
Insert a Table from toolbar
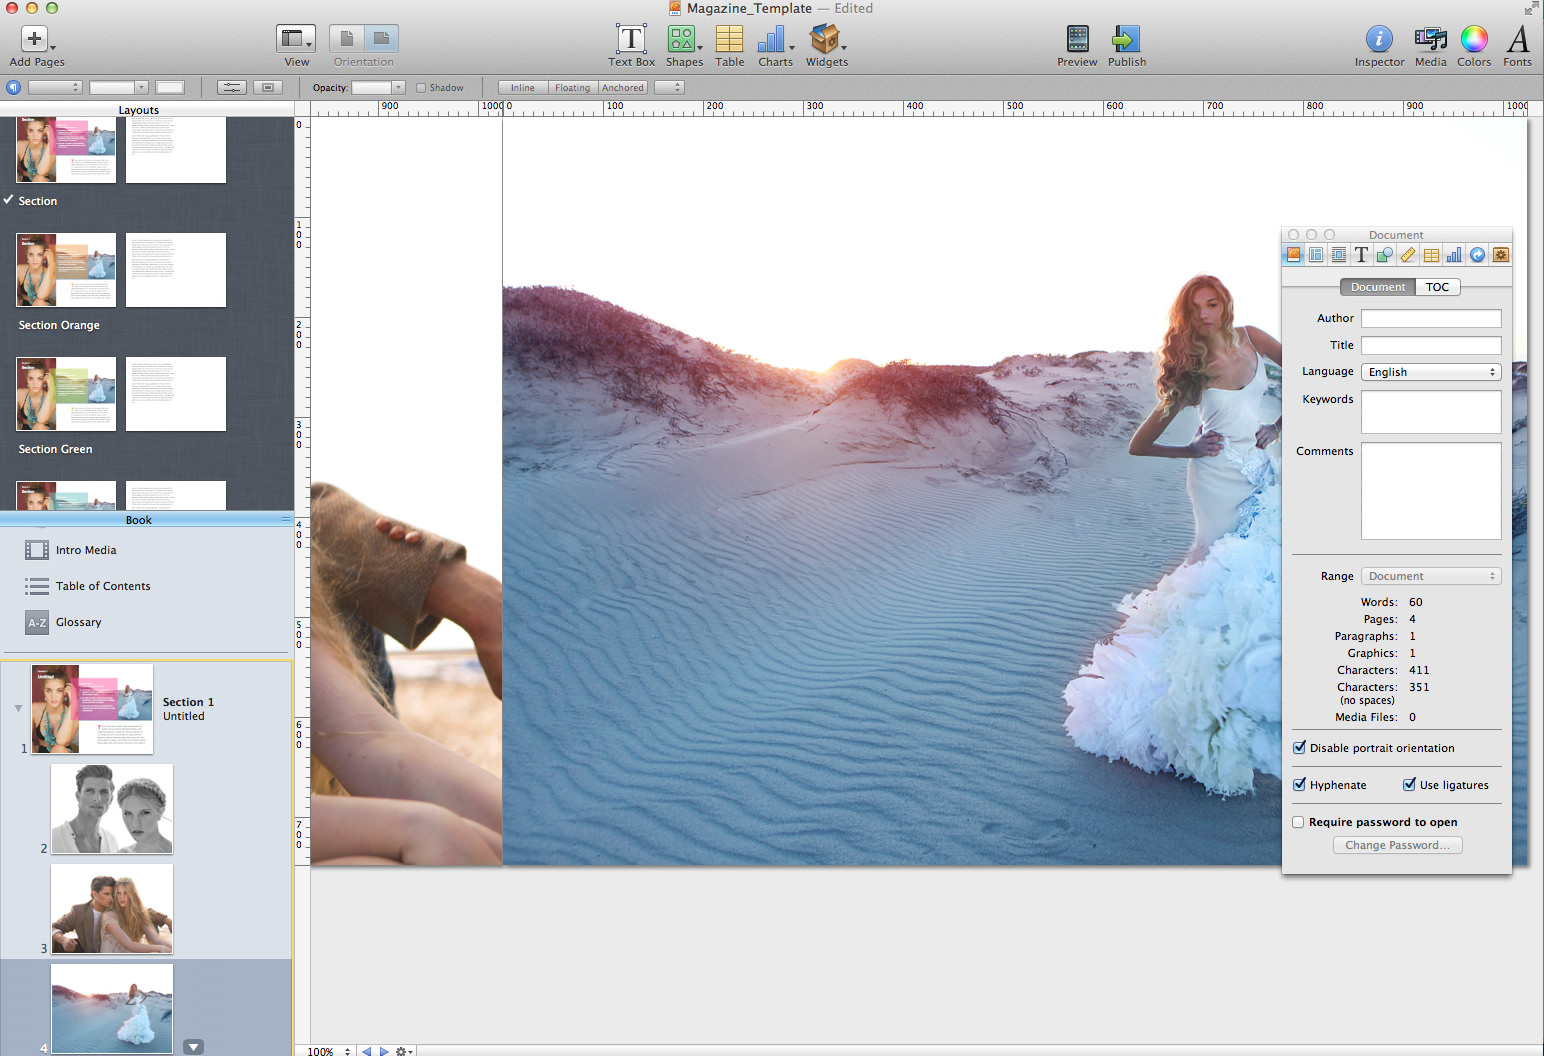[729, 39]
